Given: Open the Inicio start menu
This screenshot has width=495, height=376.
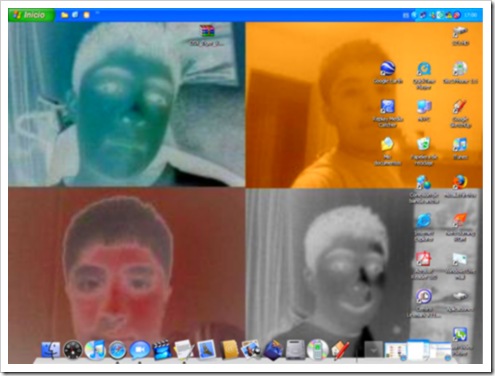Looking at the screenshot, I should coord(32,15).
